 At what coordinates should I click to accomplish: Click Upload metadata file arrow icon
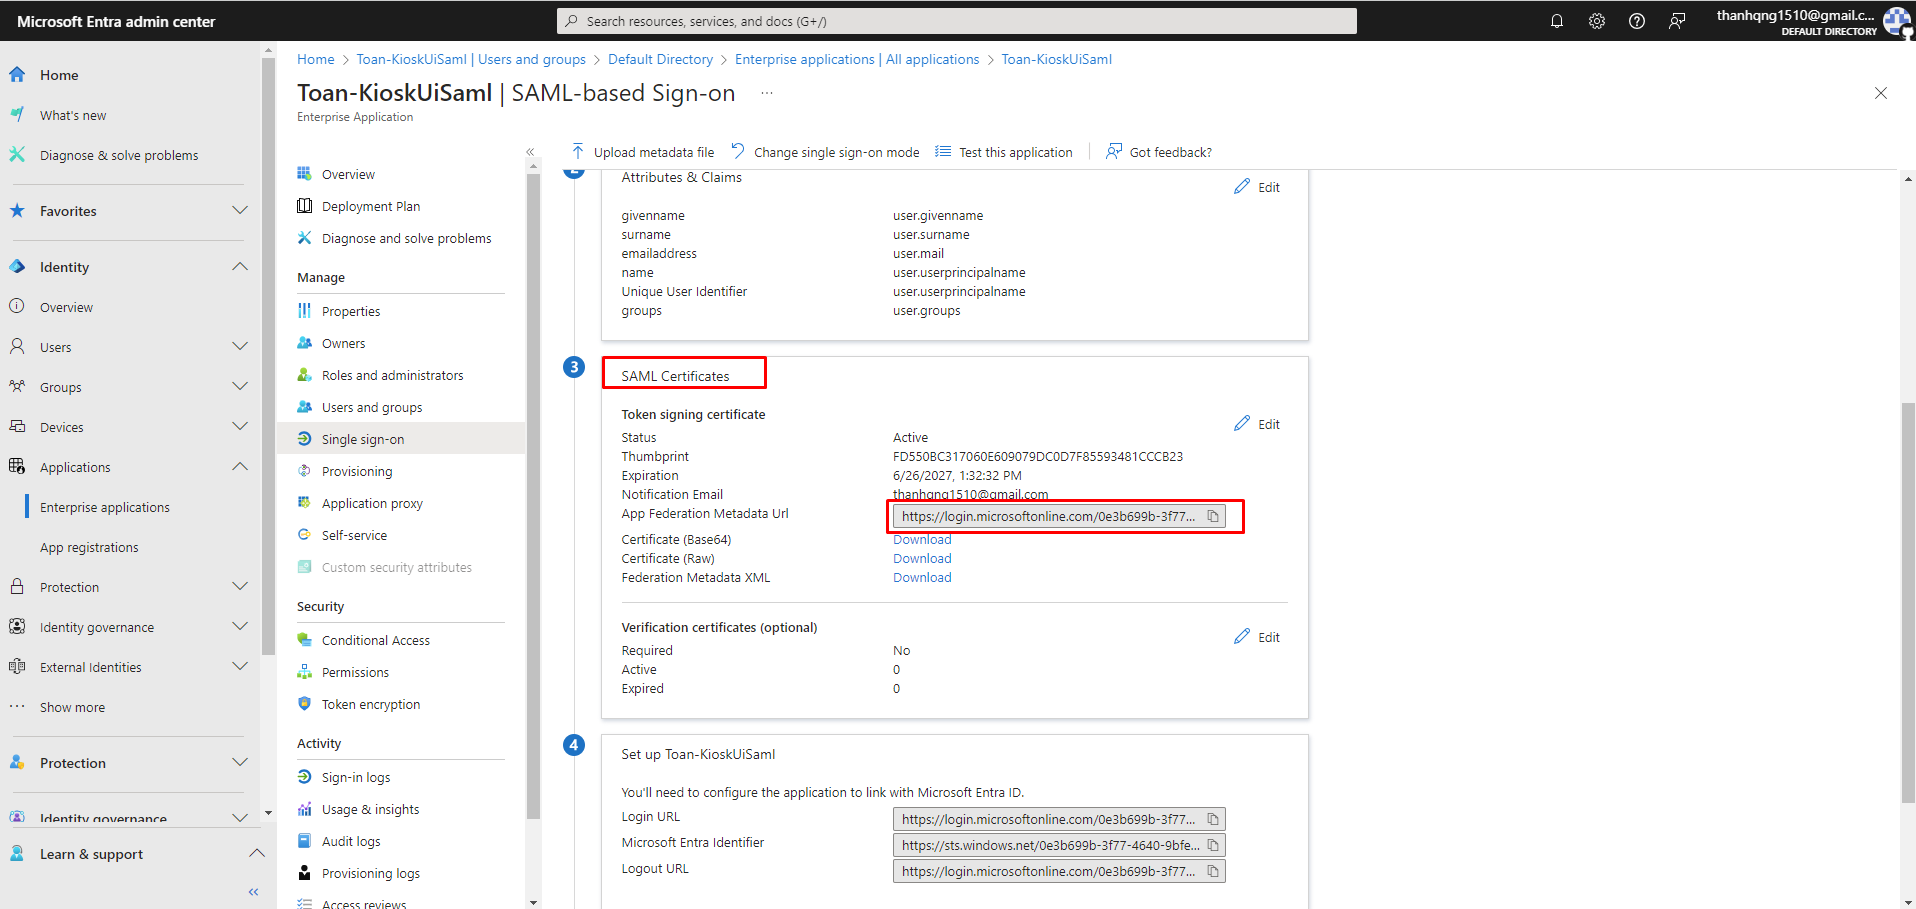click(x=578, y=152)
